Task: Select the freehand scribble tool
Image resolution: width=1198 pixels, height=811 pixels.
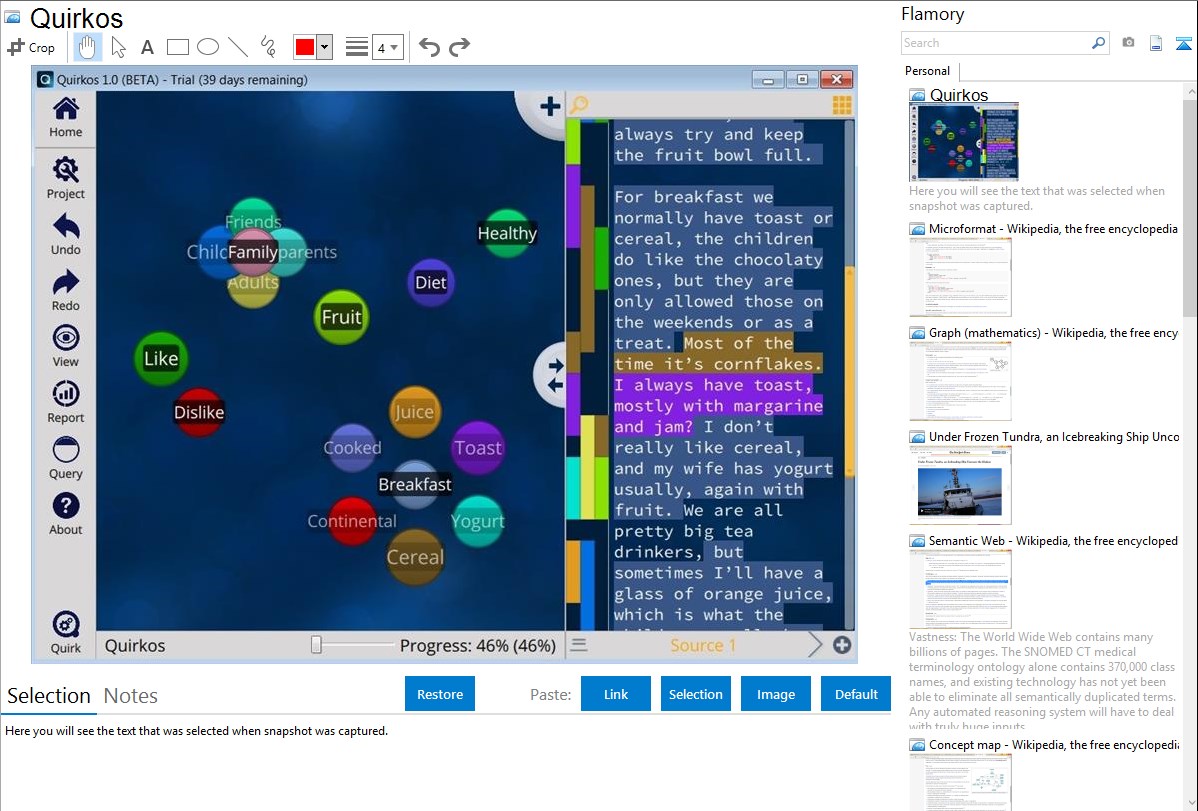Action: tap(268, 47)
